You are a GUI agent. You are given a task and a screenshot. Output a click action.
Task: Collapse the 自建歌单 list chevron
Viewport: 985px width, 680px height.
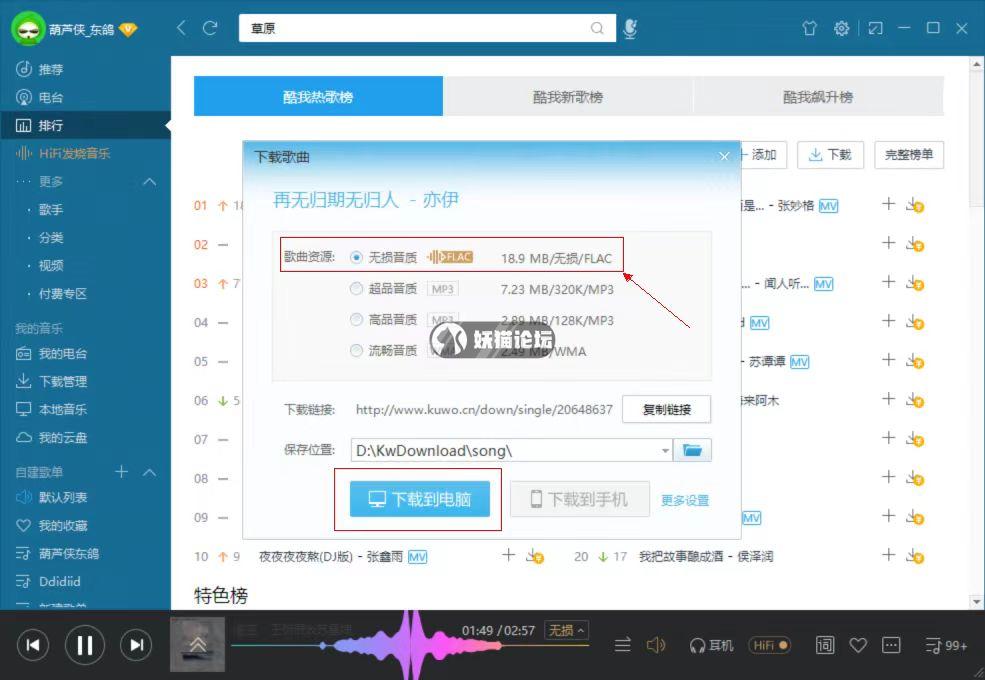pyautogui.click(x=150, y=472)
